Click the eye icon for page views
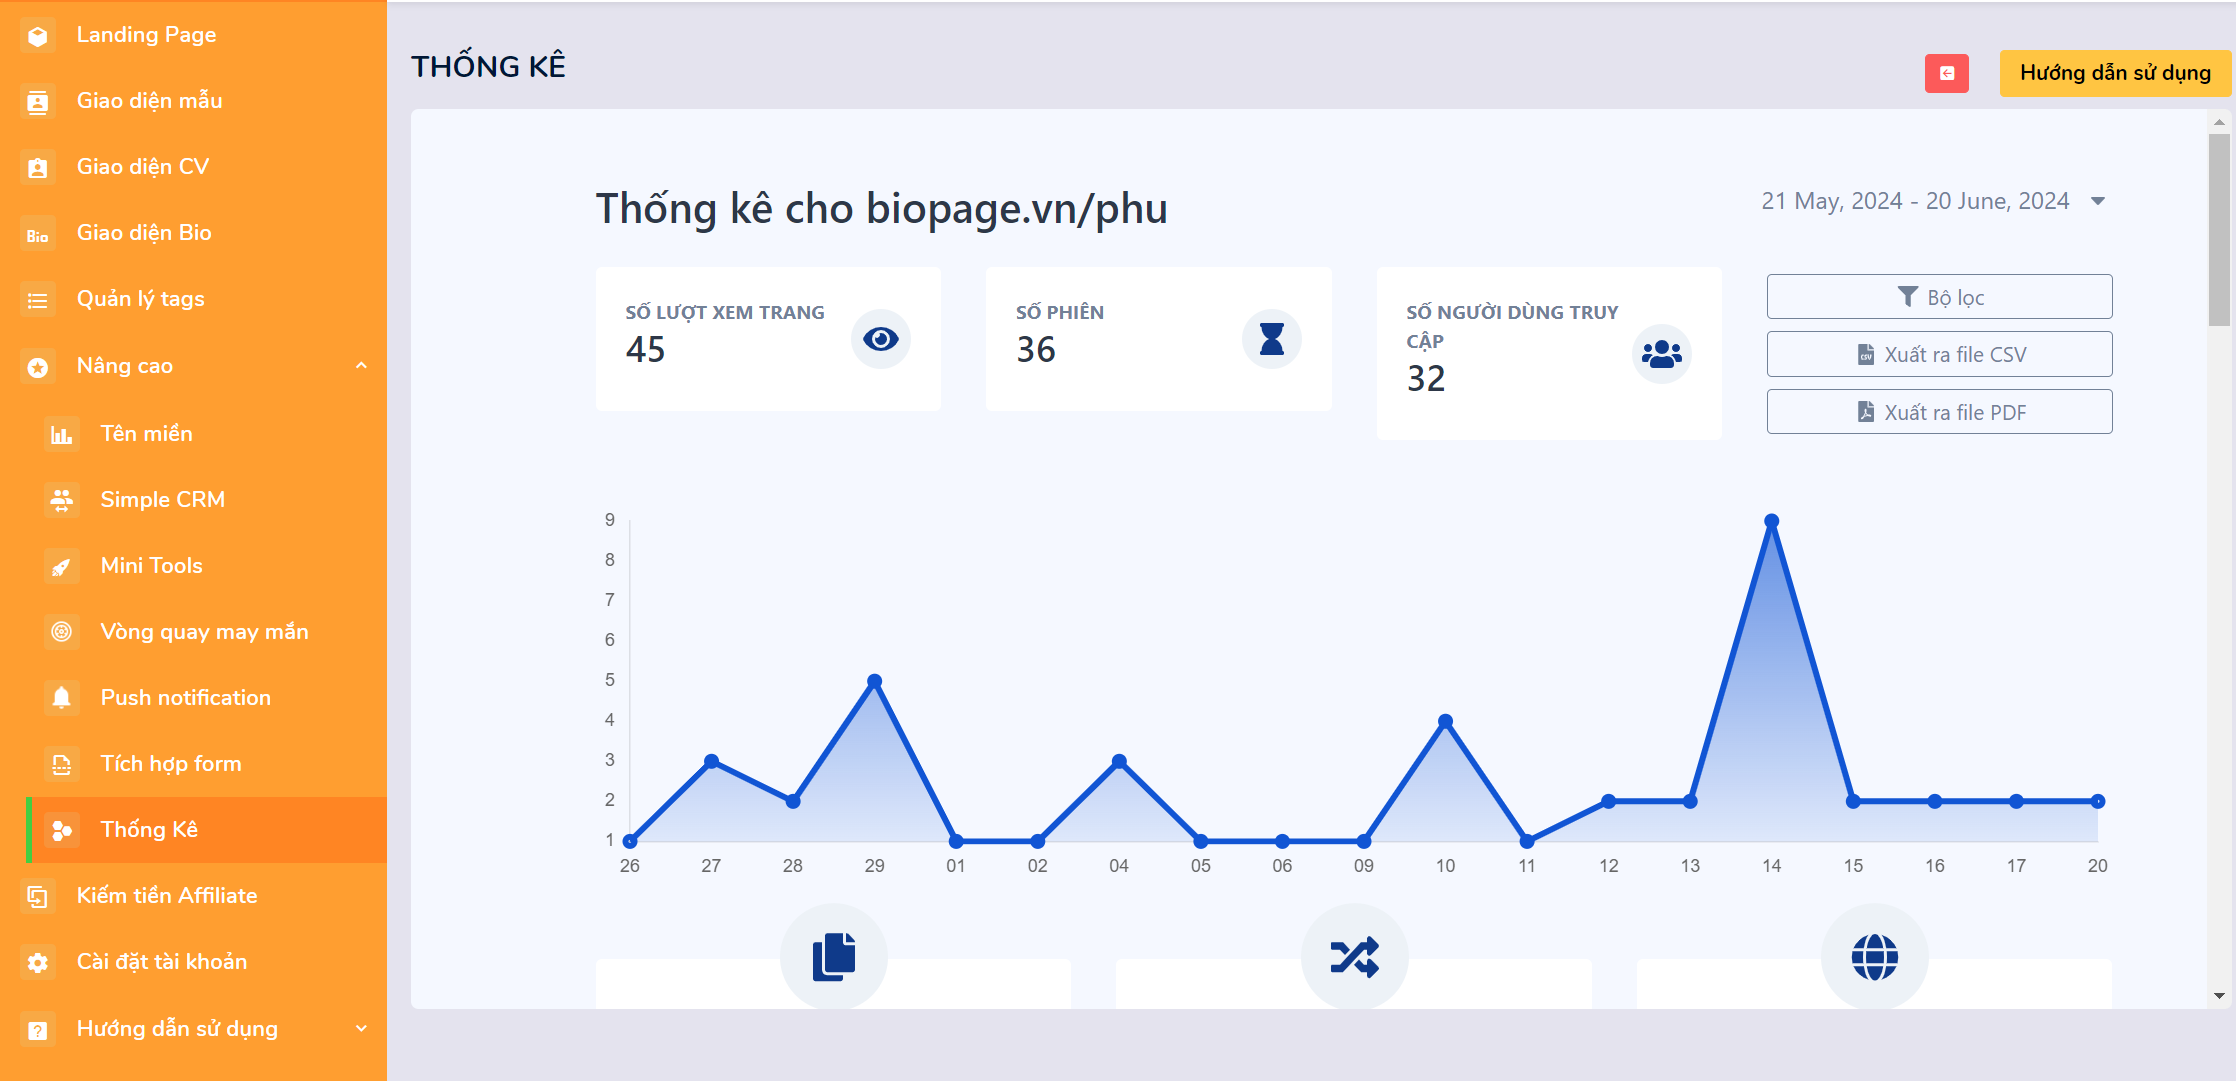 click(x=881, y=339)
